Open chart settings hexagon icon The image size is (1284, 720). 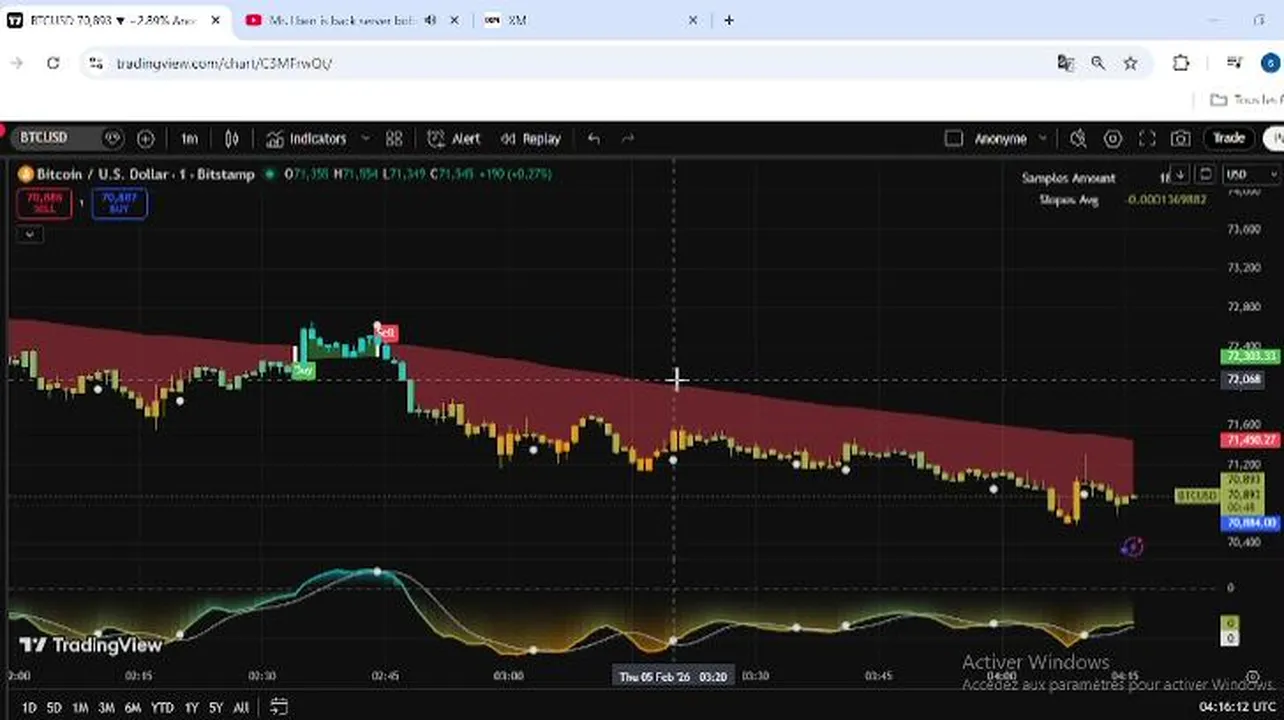pyautogui.click(x=1113, y=138)
